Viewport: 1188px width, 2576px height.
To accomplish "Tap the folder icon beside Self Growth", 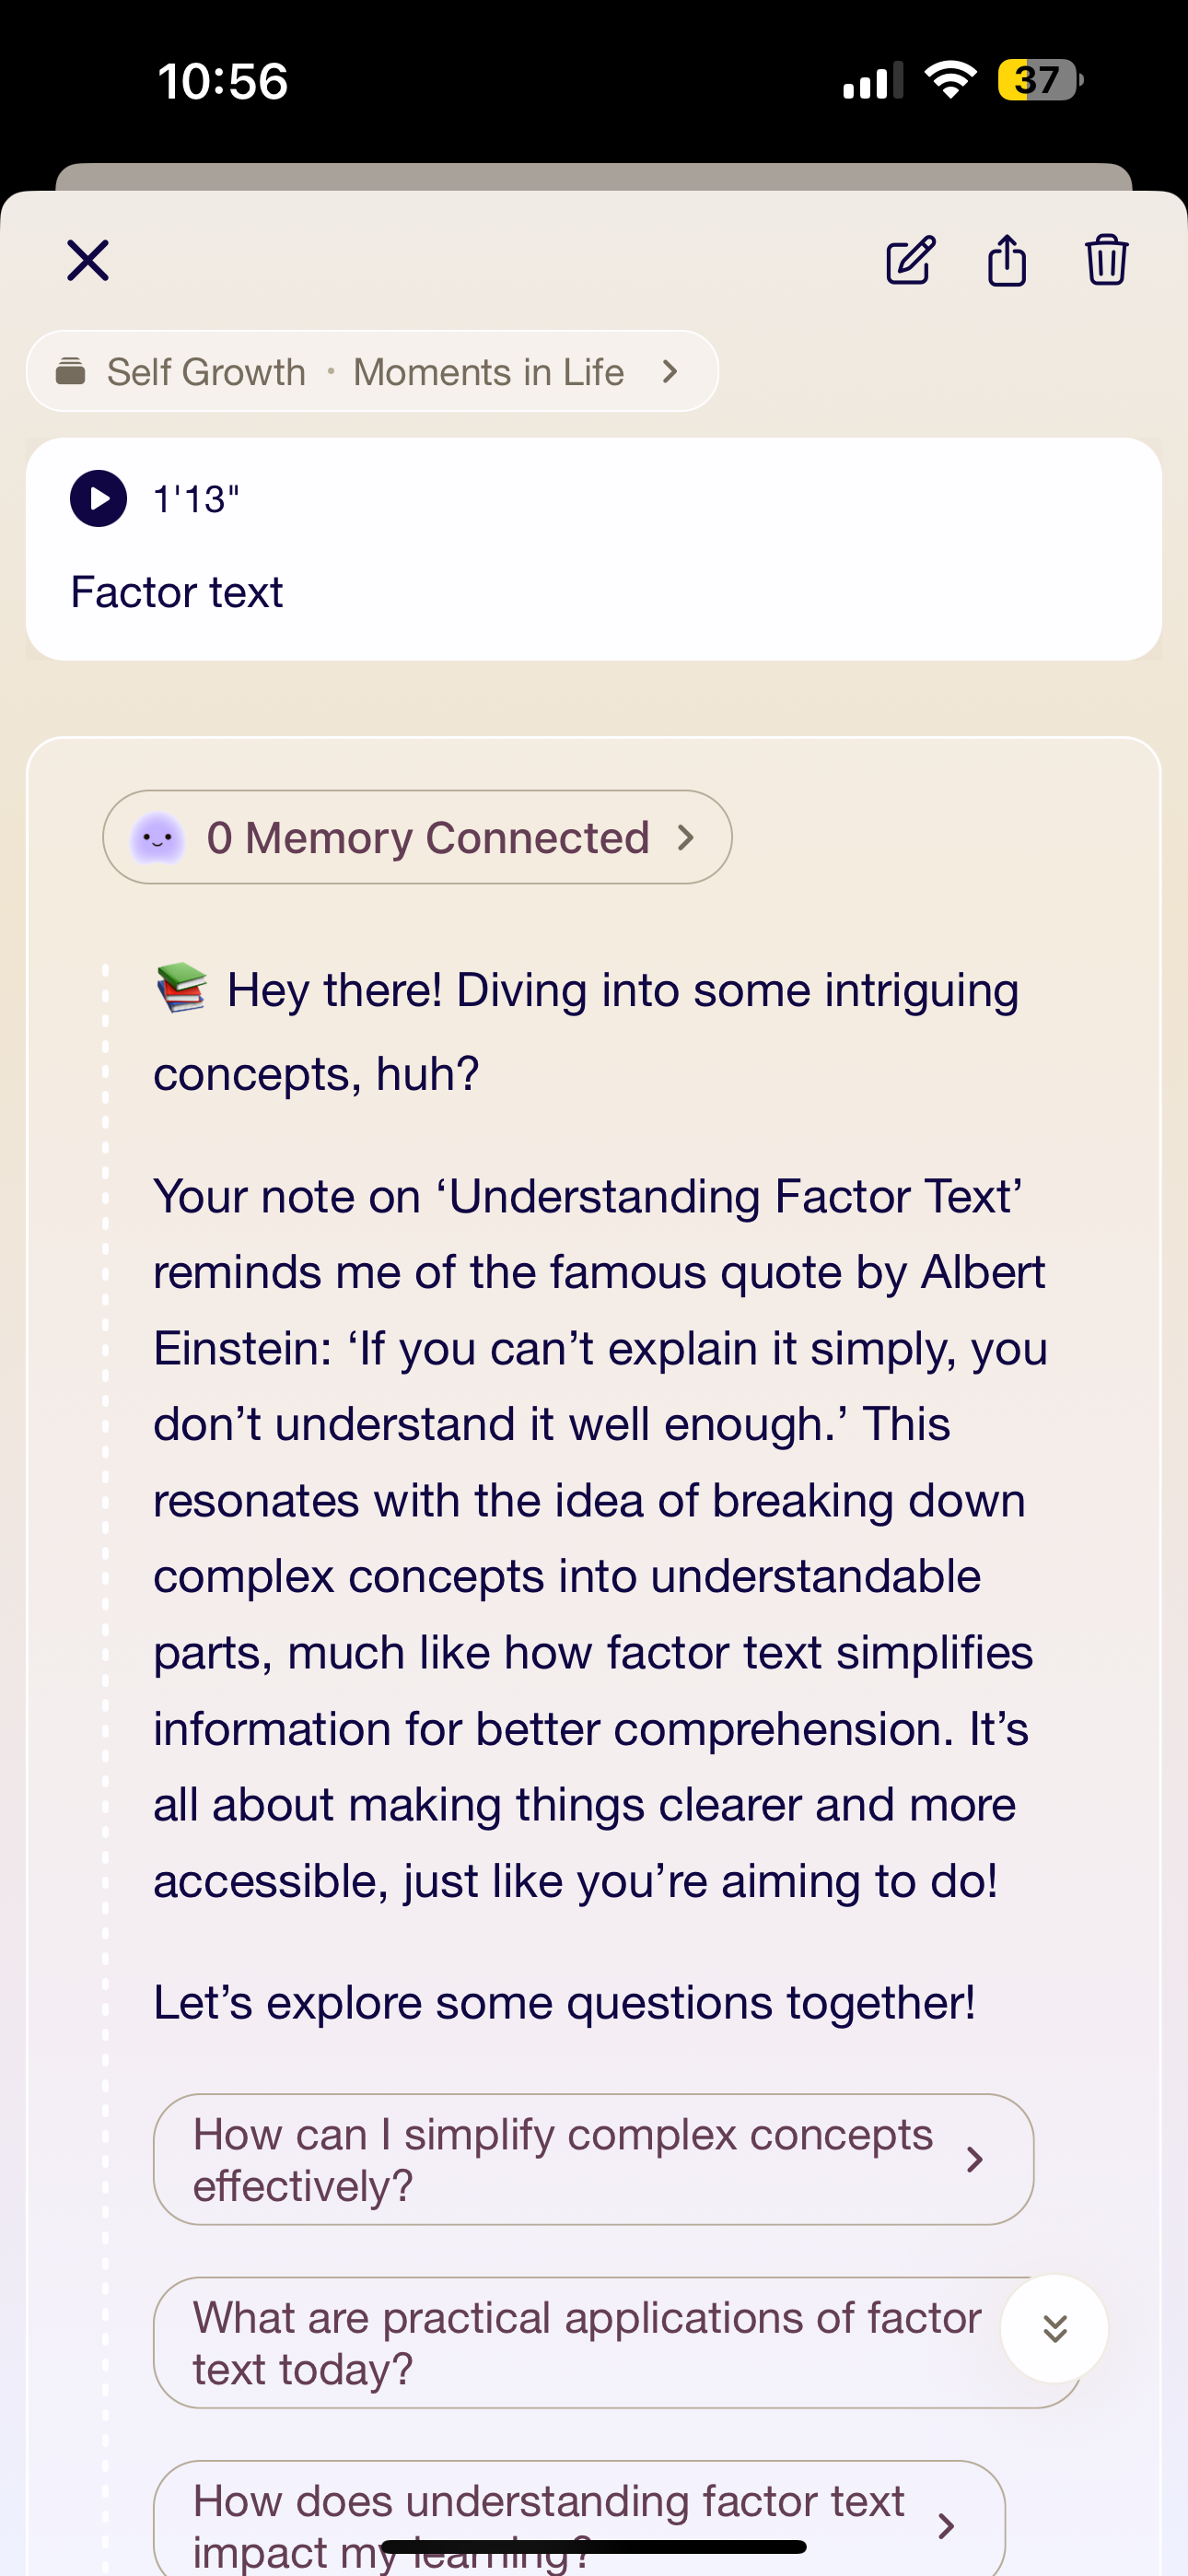I will click(x=70, y=371).
